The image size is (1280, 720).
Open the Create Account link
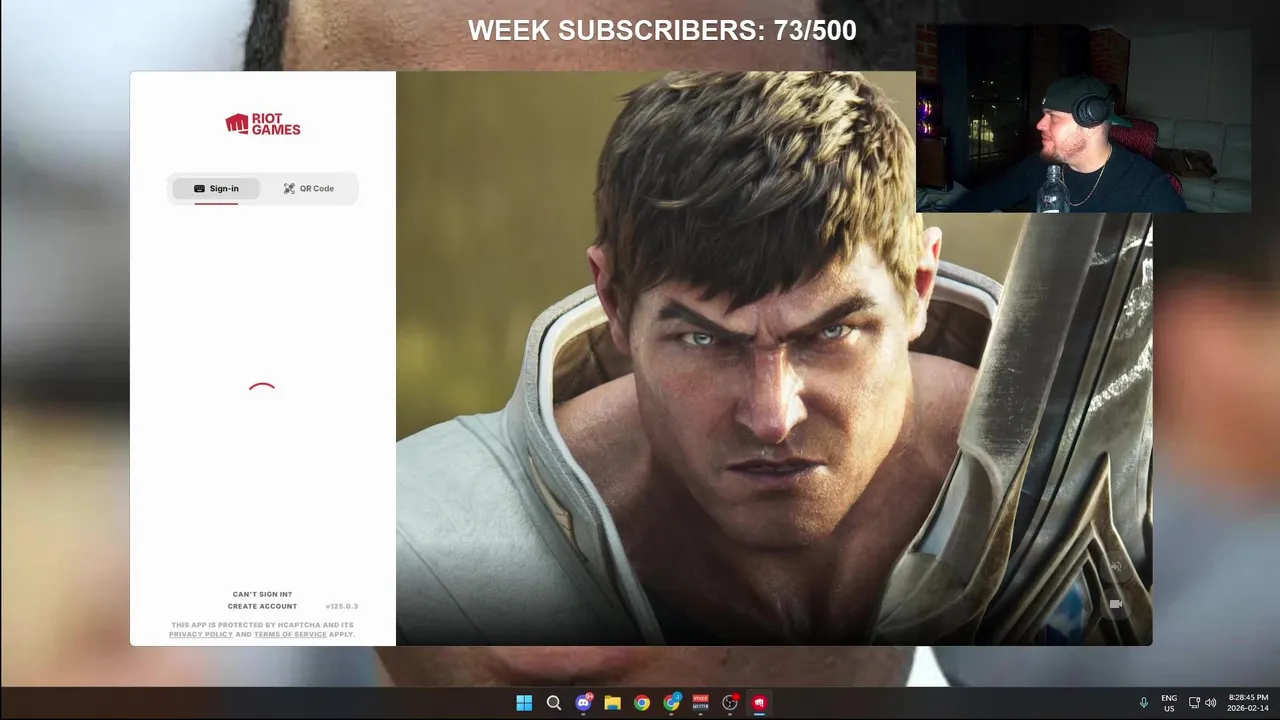click(x=262, y=606)
